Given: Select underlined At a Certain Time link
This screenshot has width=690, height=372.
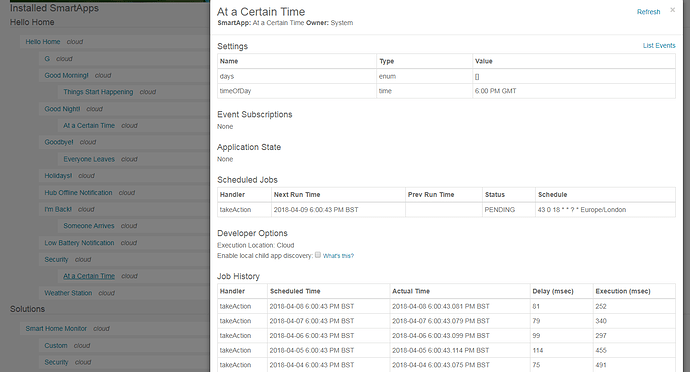Looking at the screenshot, I should tap(89, 276).
